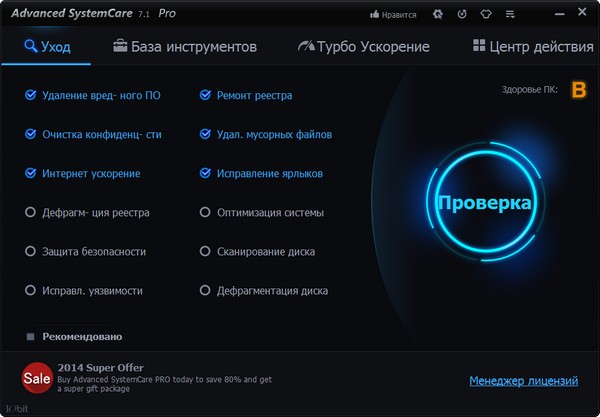The height and width of the screenshot is (417, 600).
Task: Open the Менеджер лицензий link
Action: (523, 381)
